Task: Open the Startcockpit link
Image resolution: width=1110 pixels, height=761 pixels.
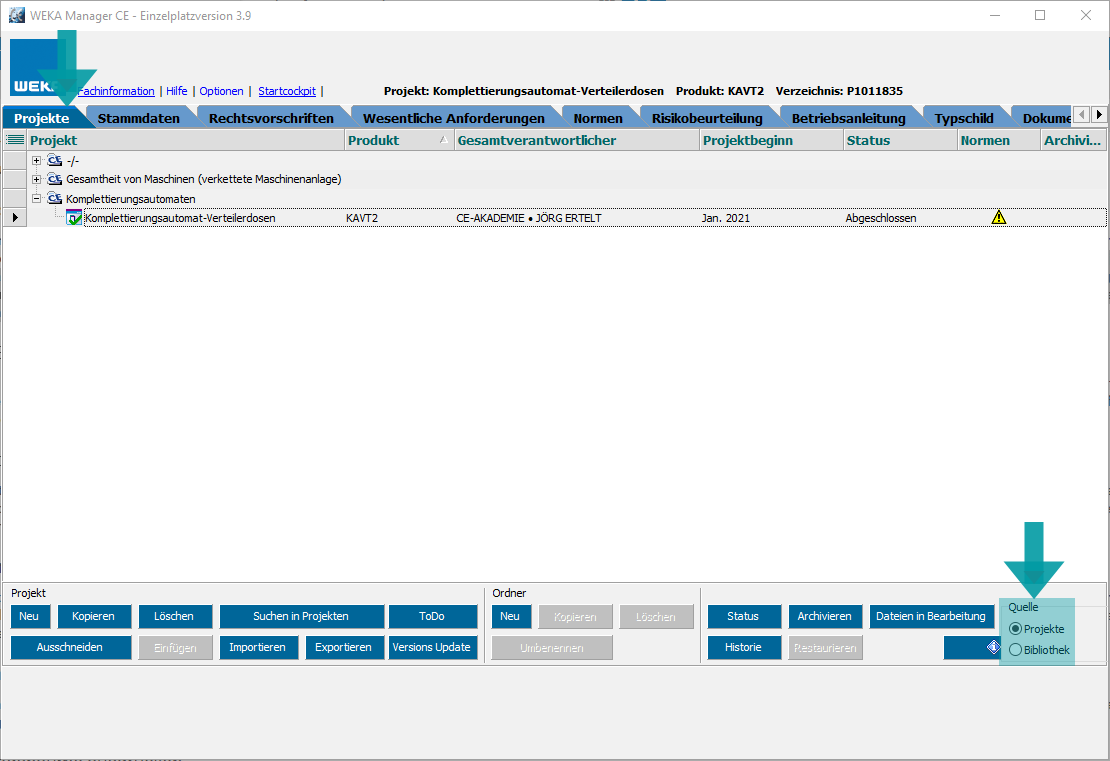Action: 286,91
